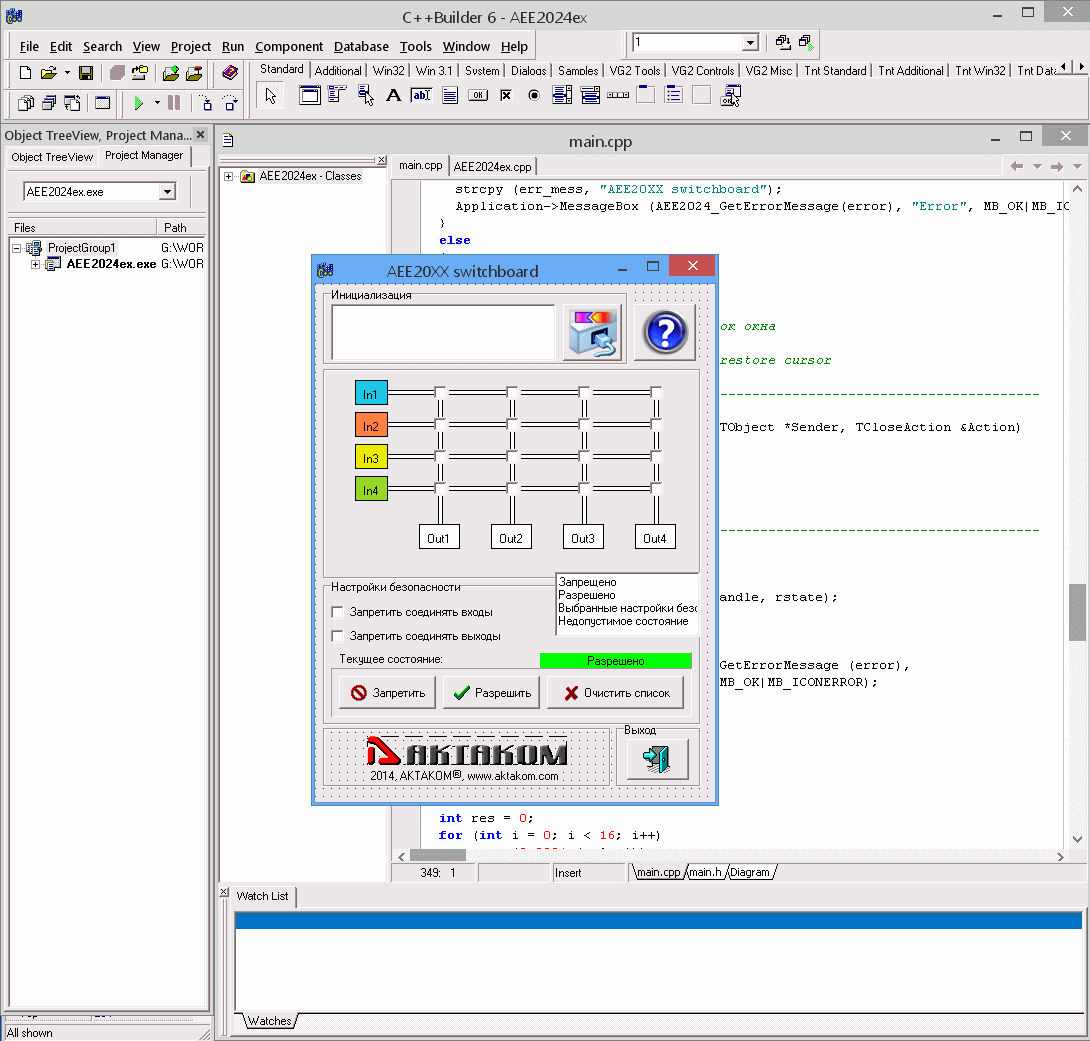Screen dimensions: 1090x1041
Task: Click the Step Over debug icon
Action: click(230, 104)
